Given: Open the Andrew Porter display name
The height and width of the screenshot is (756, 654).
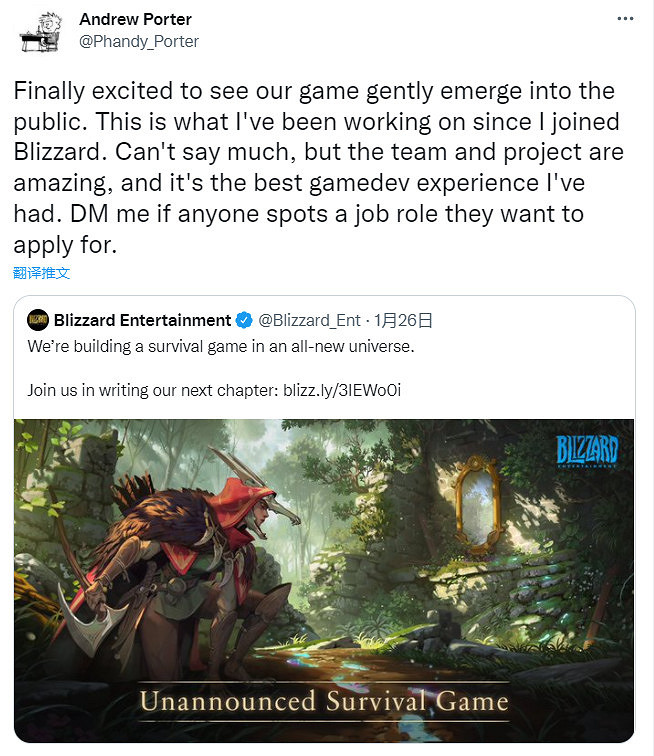Looking at the screenshot, I should 136,19.
